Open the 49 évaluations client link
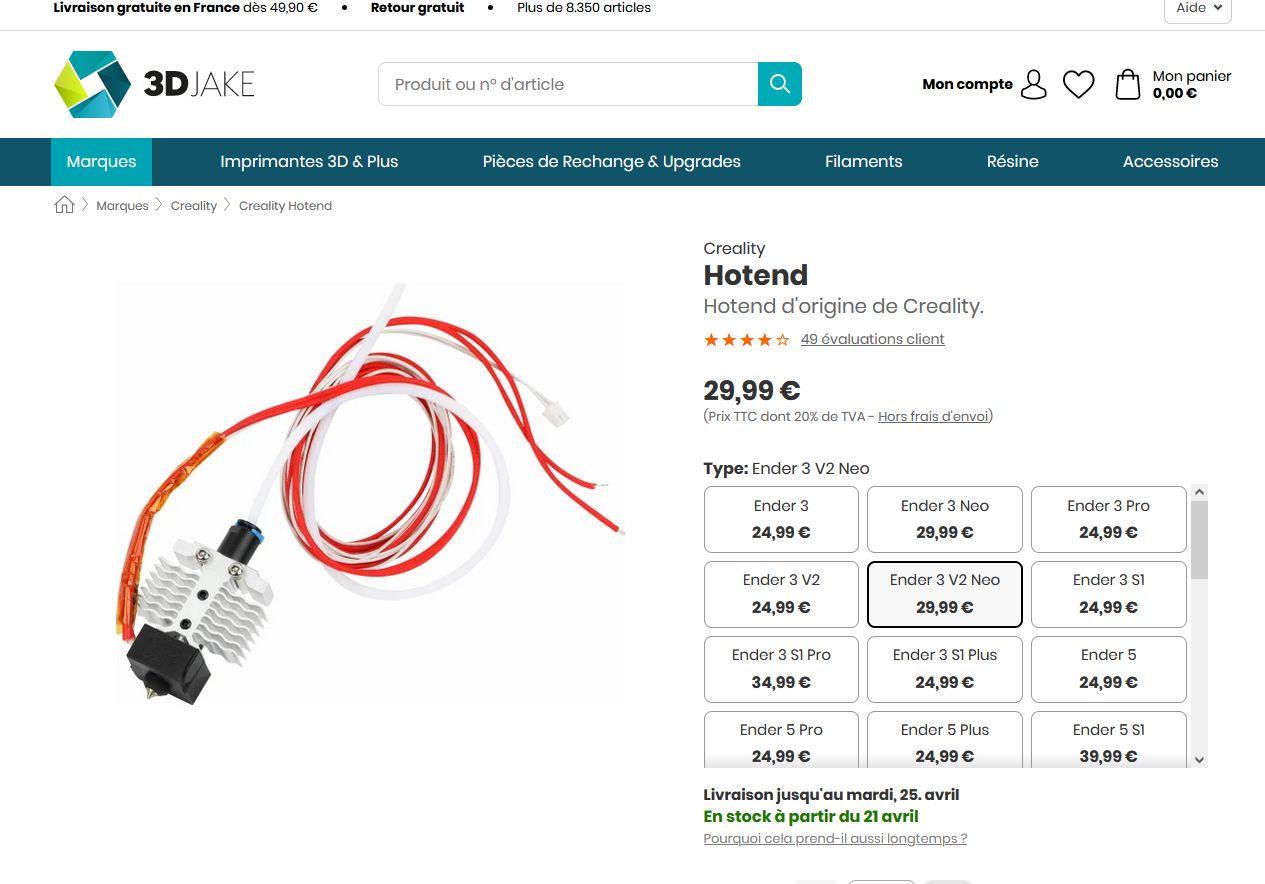This screenshot has width=1265, height=884. click(x=872, y=339)
